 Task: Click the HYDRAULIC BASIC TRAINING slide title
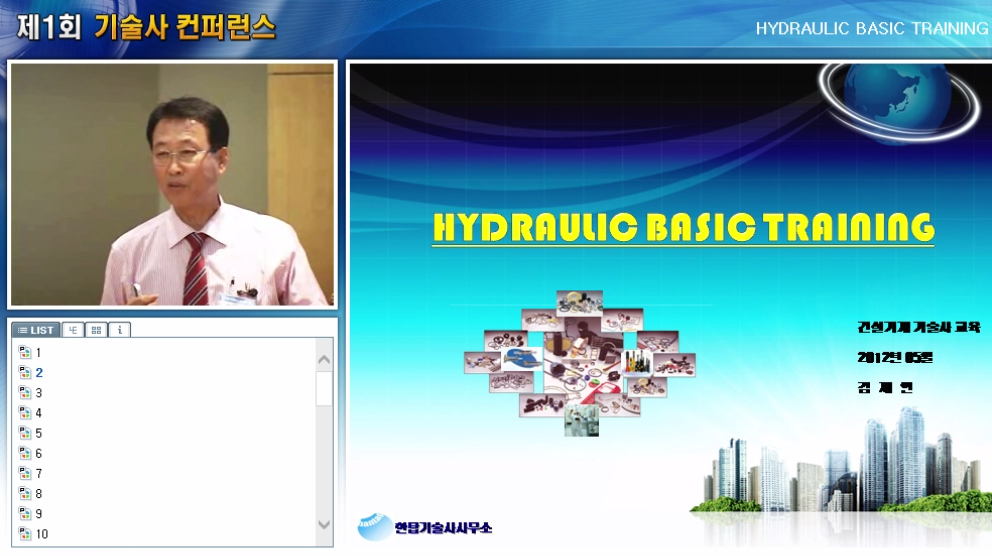click(683, 228)
